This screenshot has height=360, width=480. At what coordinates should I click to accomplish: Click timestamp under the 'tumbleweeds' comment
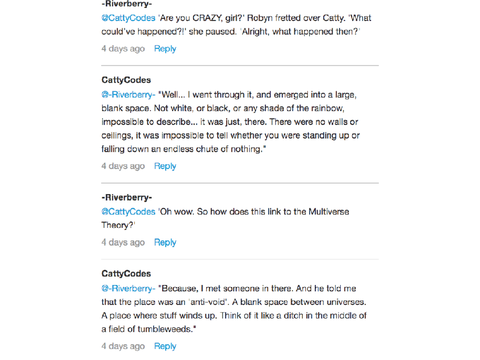(x=123, y=346)
